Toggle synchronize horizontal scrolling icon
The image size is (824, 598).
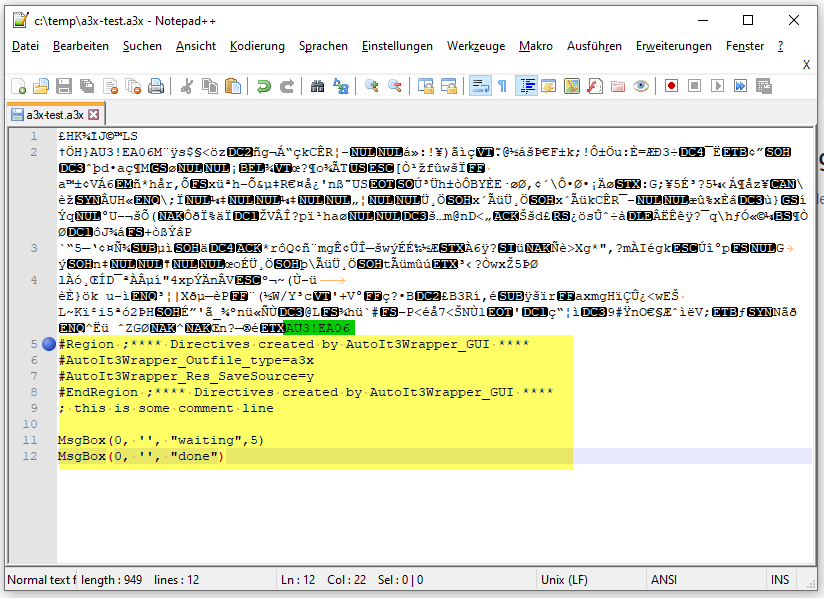[x=448, y=86]
